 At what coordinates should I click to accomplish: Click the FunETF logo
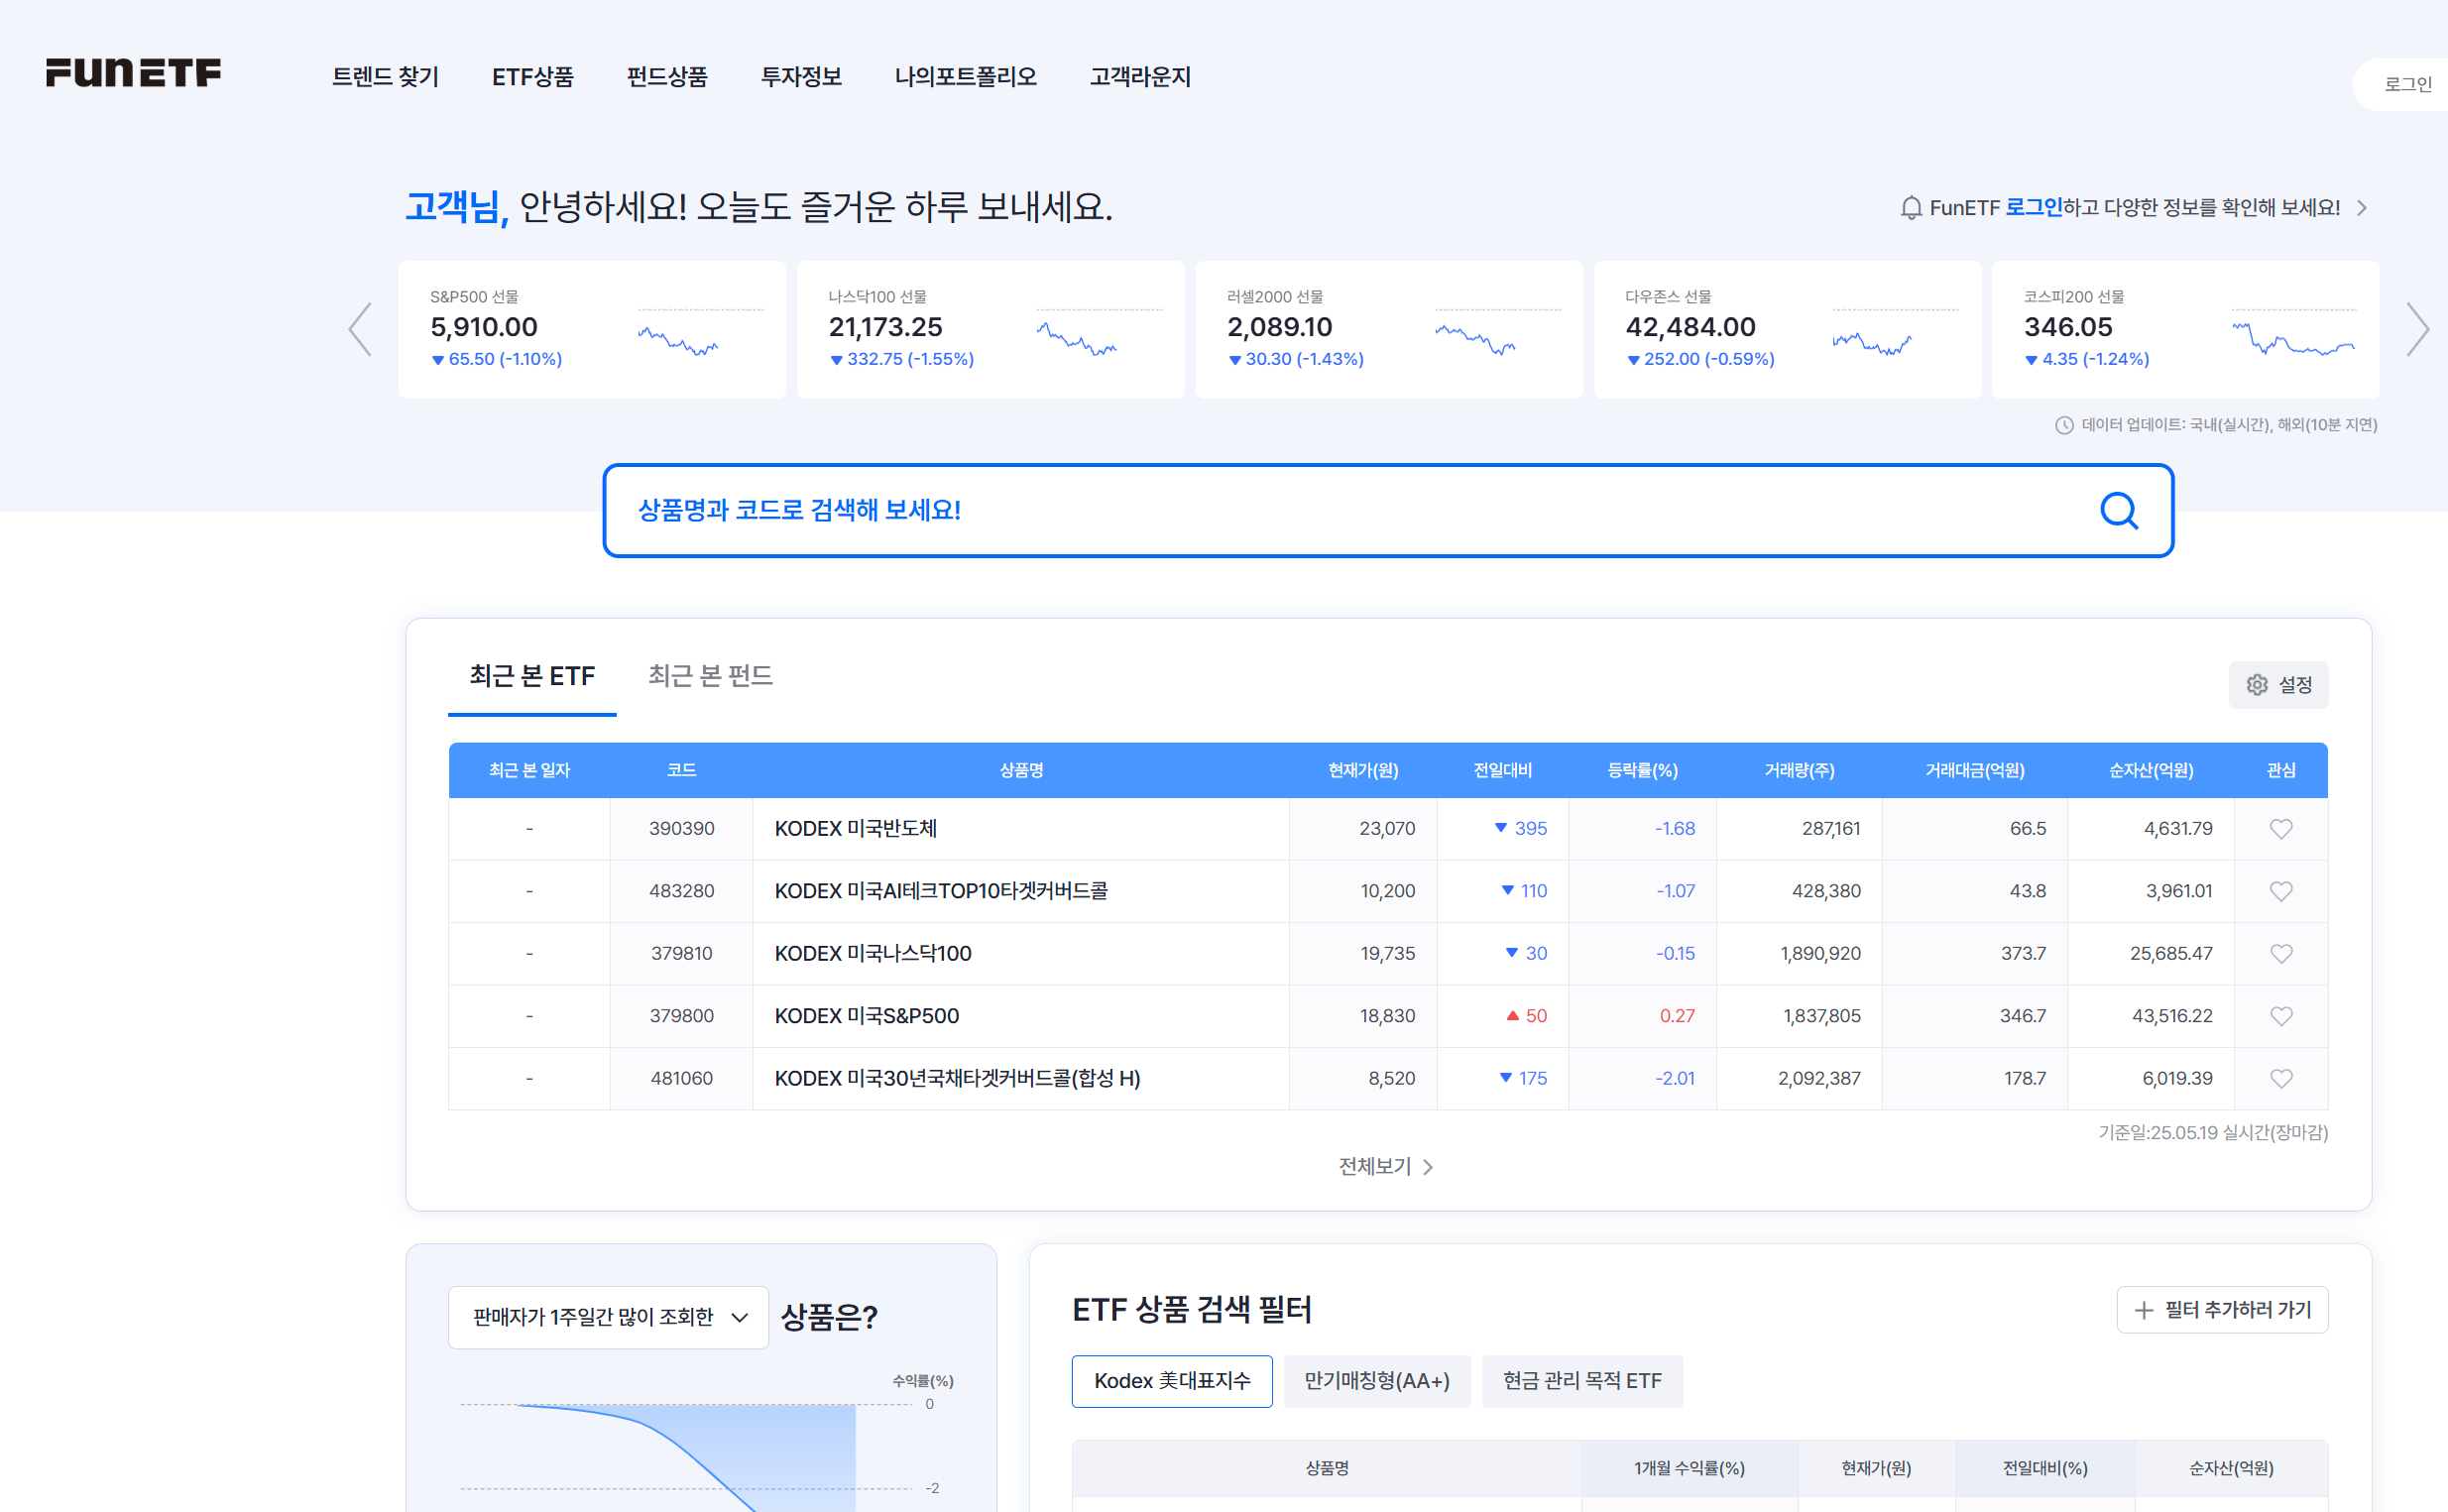[133, 73]
